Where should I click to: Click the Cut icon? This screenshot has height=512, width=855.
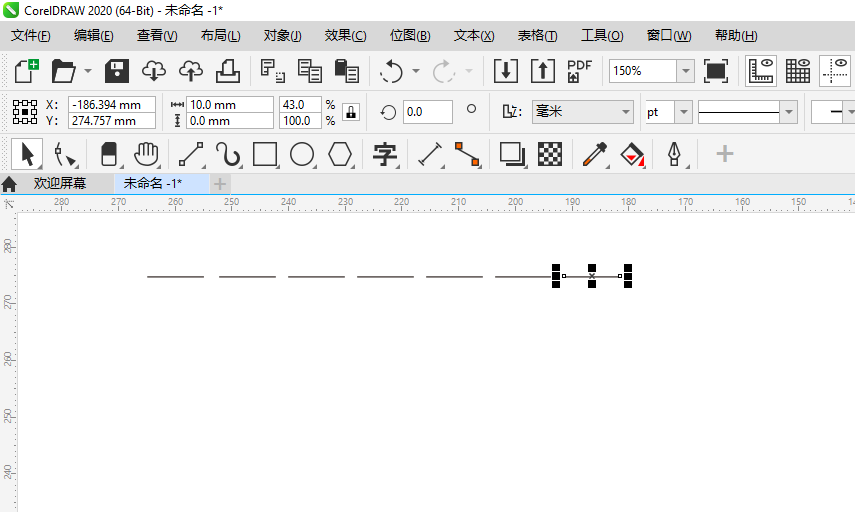pos(273,71)
